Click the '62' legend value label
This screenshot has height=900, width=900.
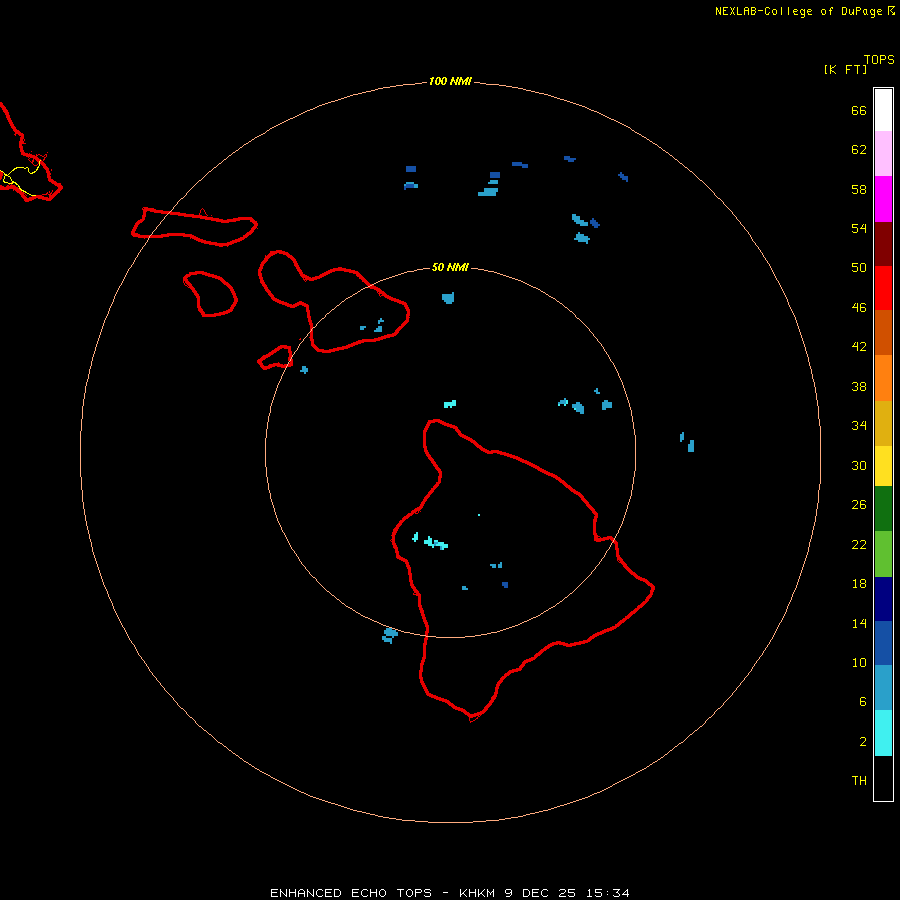point(859,150)
